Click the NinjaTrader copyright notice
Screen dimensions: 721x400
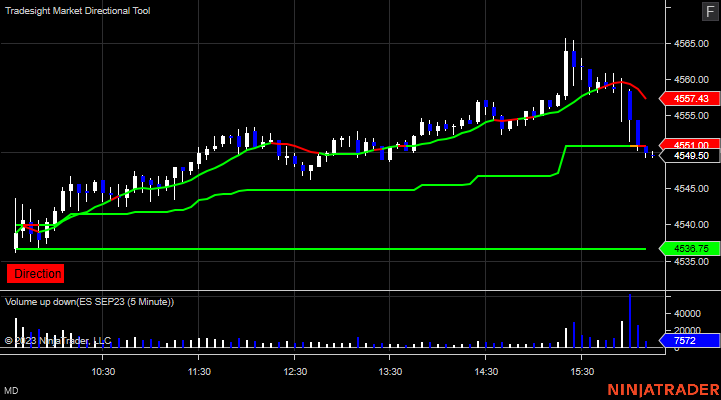[x=57, y=341]
